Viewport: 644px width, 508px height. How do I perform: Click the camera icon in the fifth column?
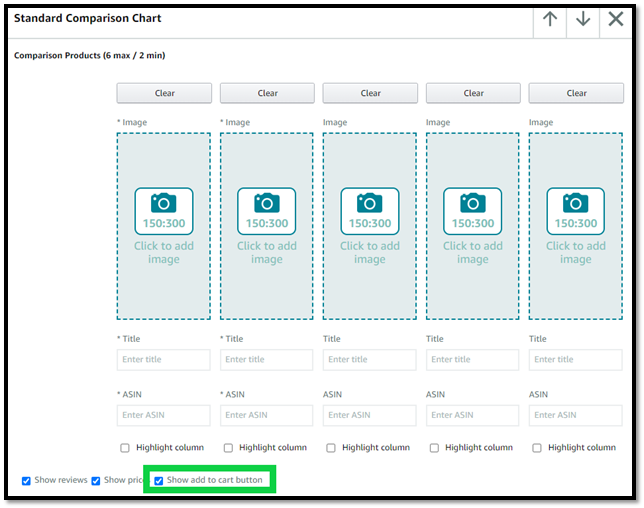tap(575, 203)
